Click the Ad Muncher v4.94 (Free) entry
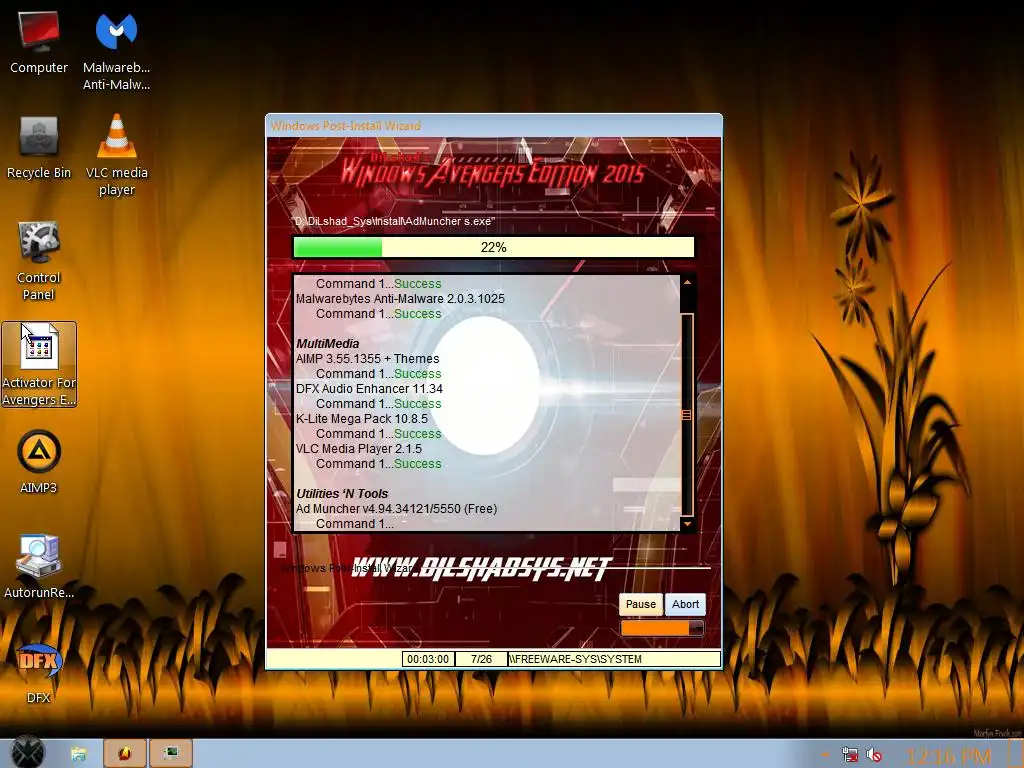The width and height of the screenshot is (1024, 768). tap(396, 509)
